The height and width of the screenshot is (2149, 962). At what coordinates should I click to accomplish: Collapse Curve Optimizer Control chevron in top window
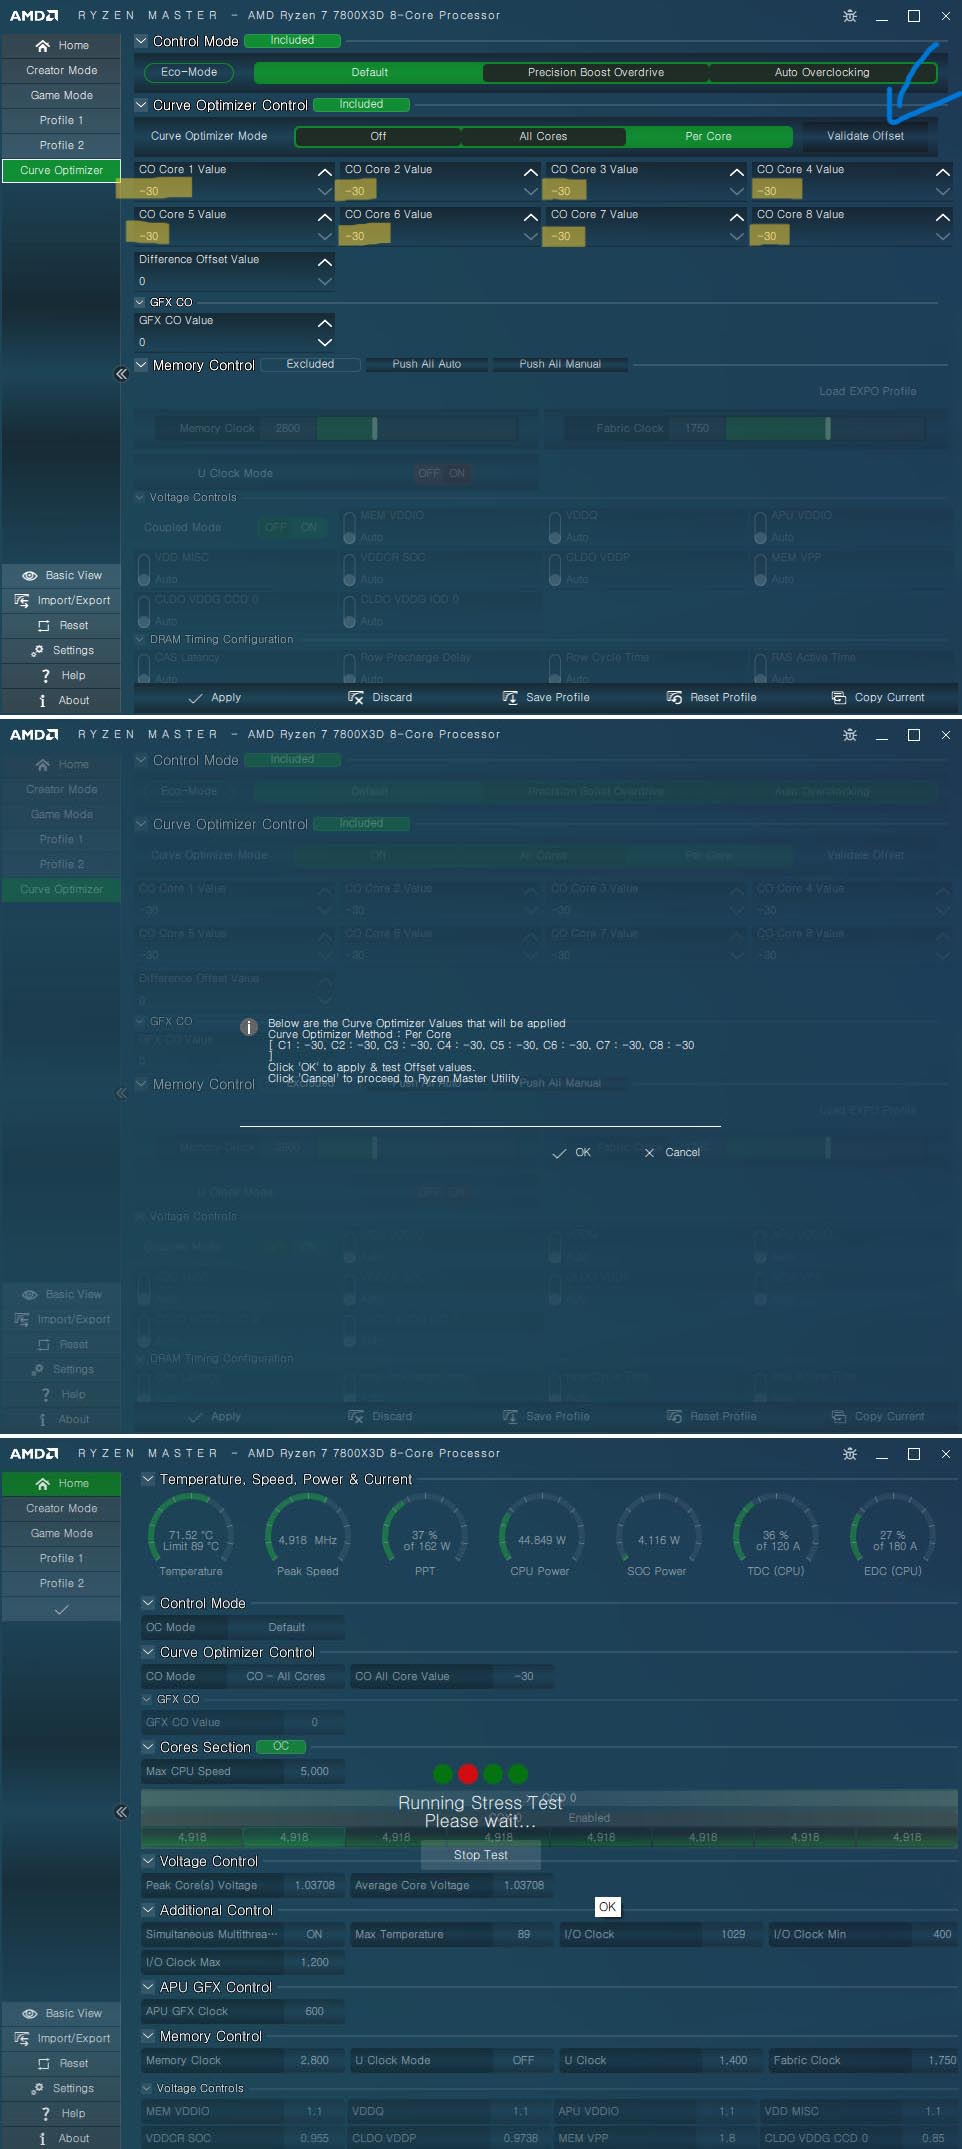coord(141,105)
